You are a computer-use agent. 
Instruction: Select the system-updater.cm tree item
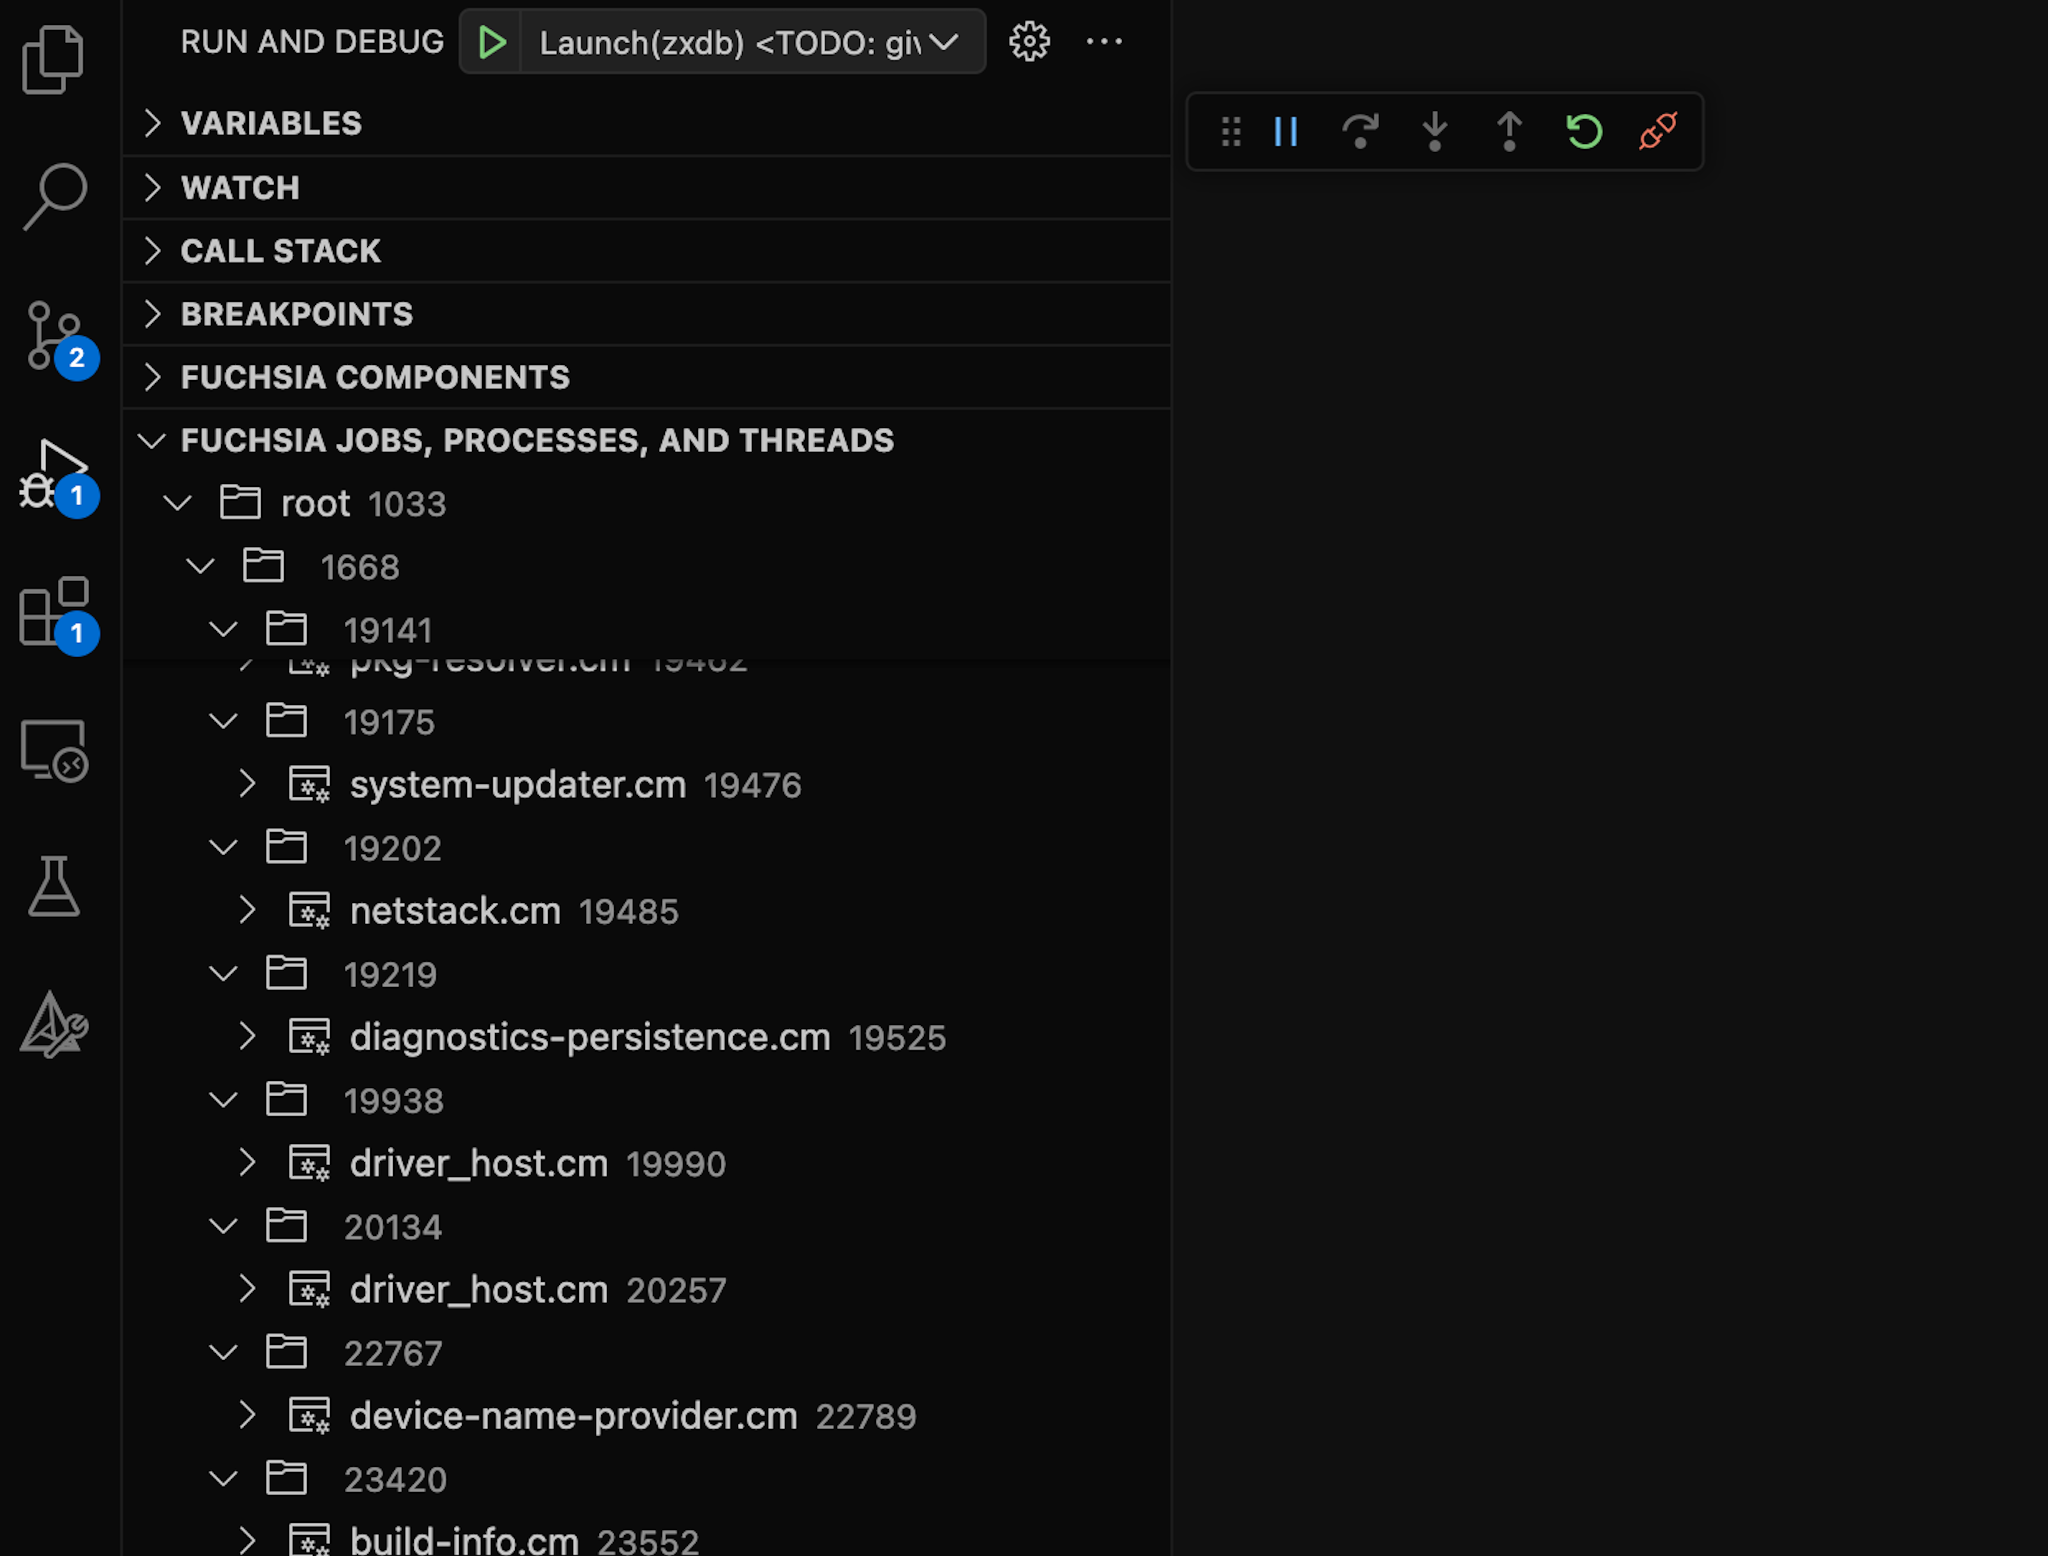pos(517,784)
